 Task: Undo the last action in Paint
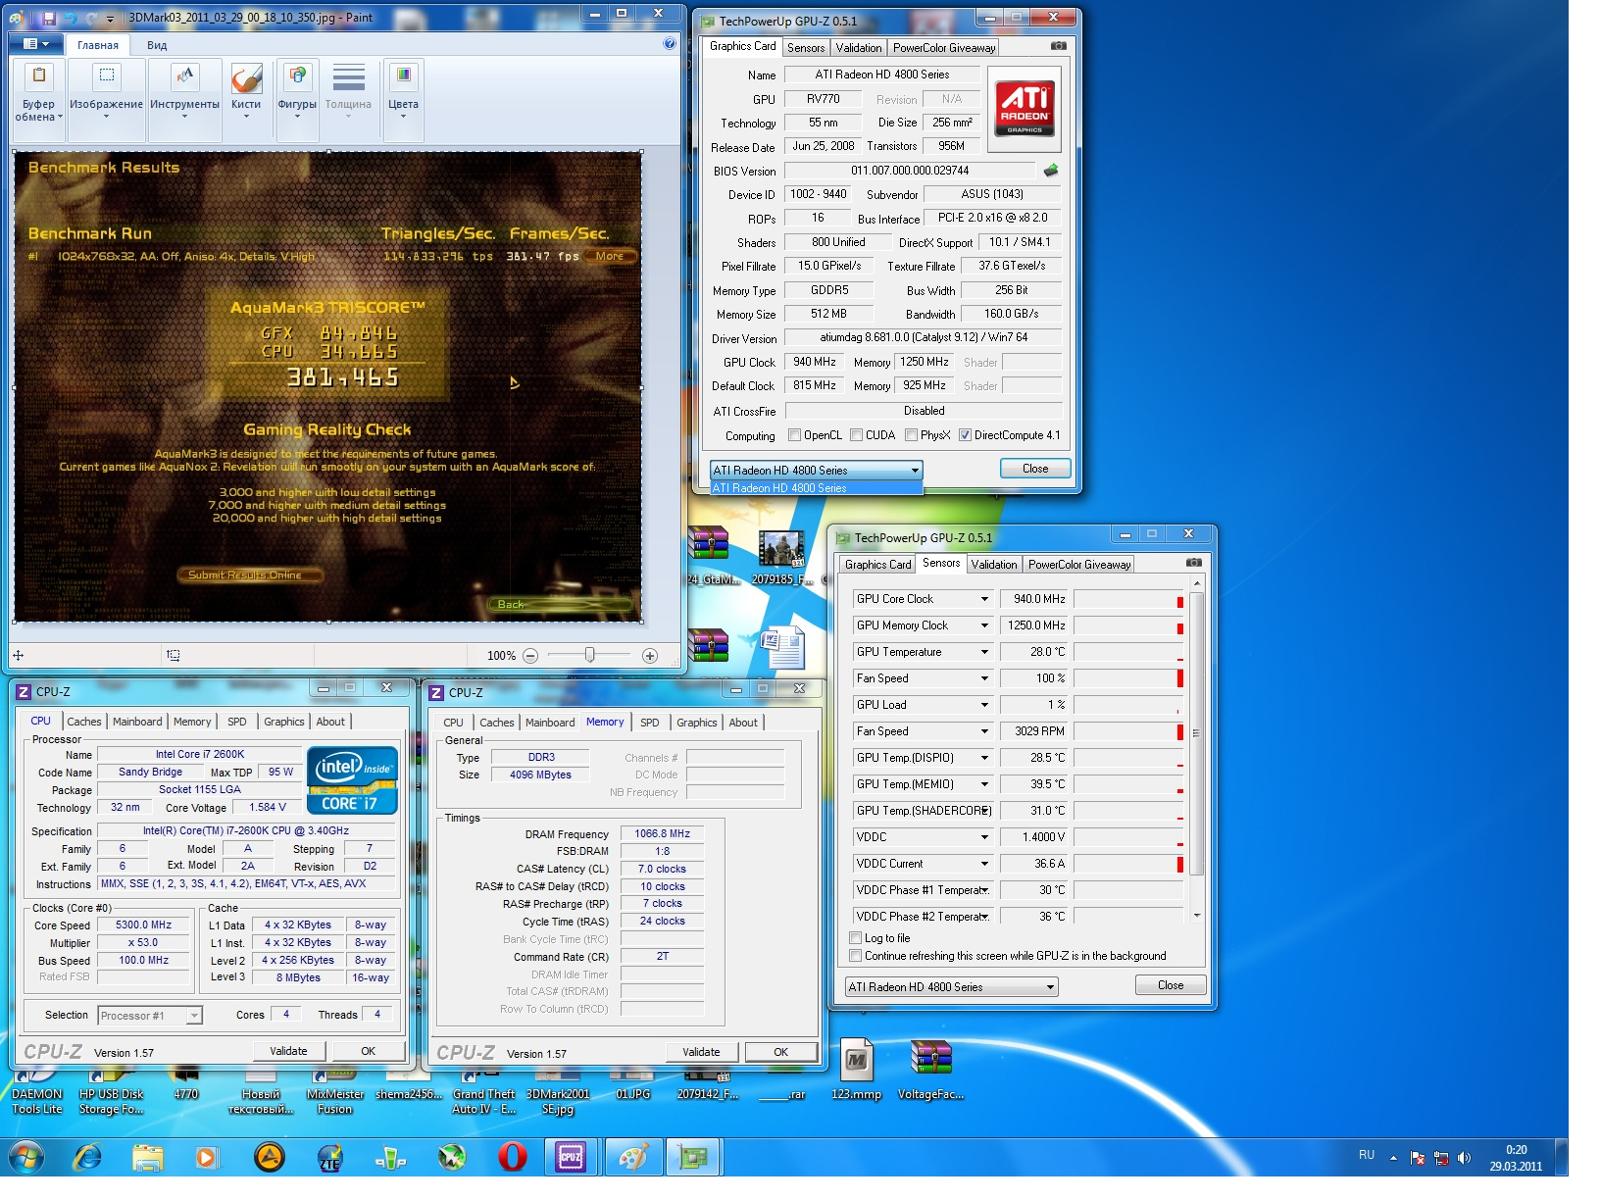[x=70, y=18]
